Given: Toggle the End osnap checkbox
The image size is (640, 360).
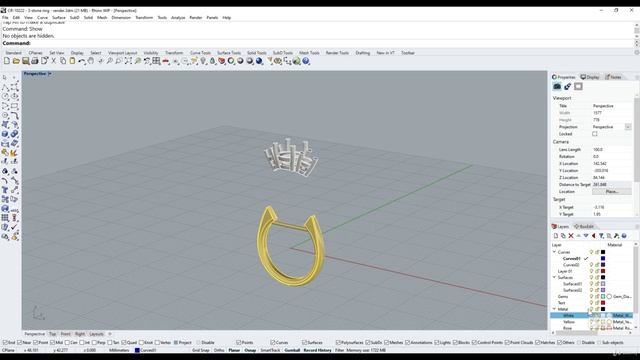Looking at the screenshot, I should point(5,342).
